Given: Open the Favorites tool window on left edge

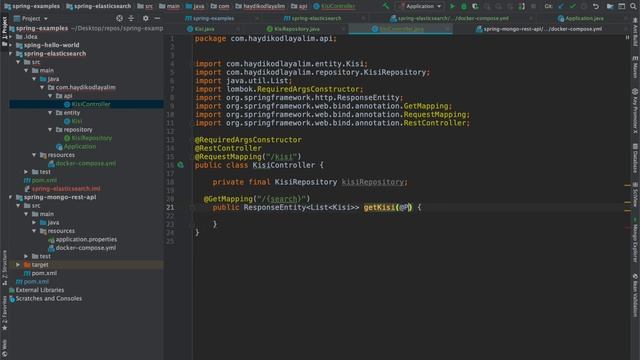Looking at the screenshot, I should click(x=4, y=312).
